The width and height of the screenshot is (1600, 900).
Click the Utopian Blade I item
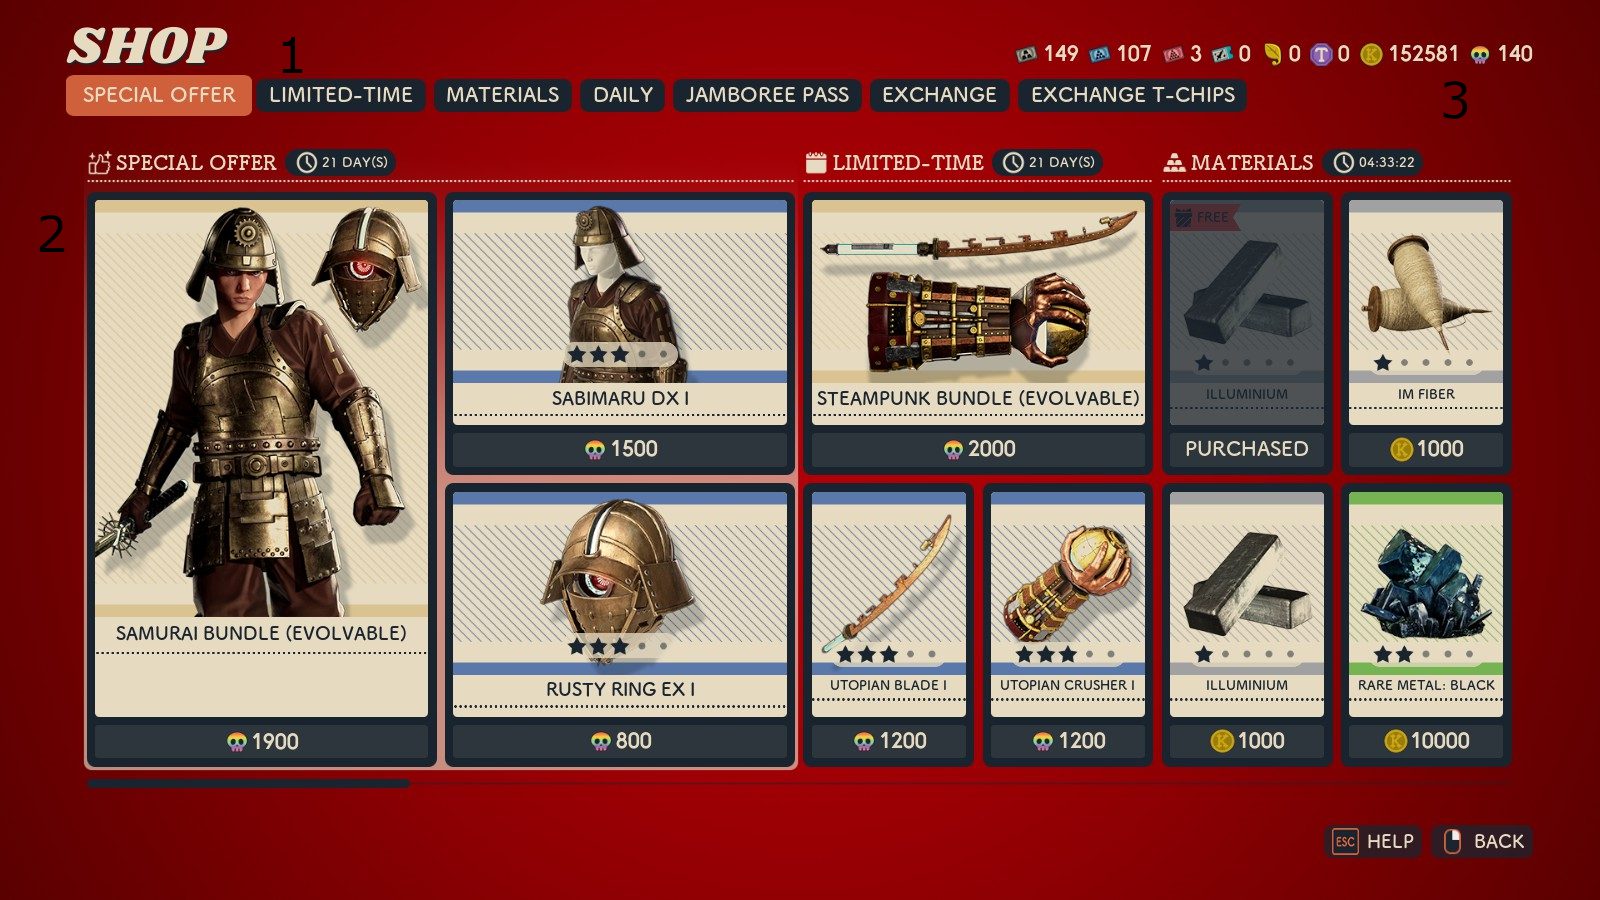pyautogui.click(x=889, y=626)
